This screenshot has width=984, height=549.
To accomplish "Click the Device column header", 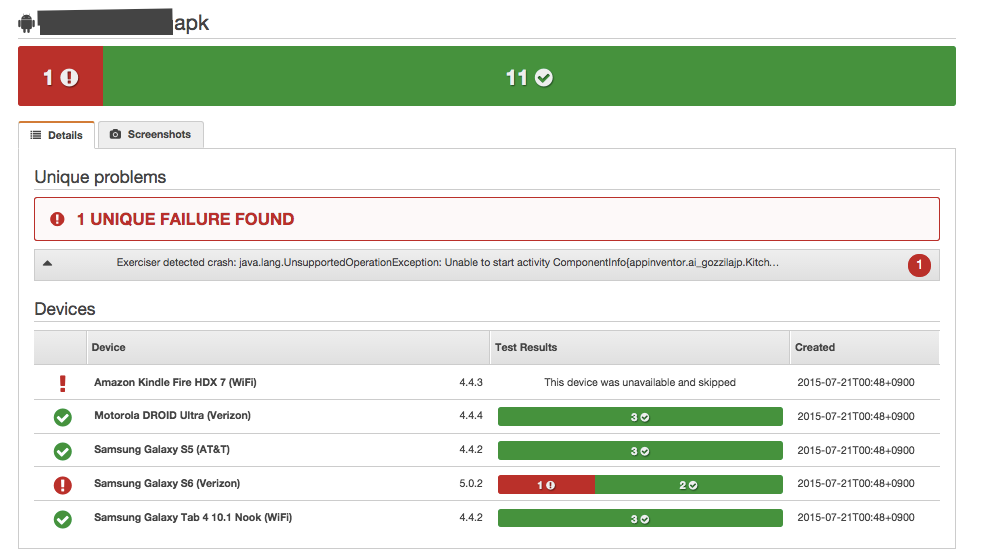I will point(287,348).
